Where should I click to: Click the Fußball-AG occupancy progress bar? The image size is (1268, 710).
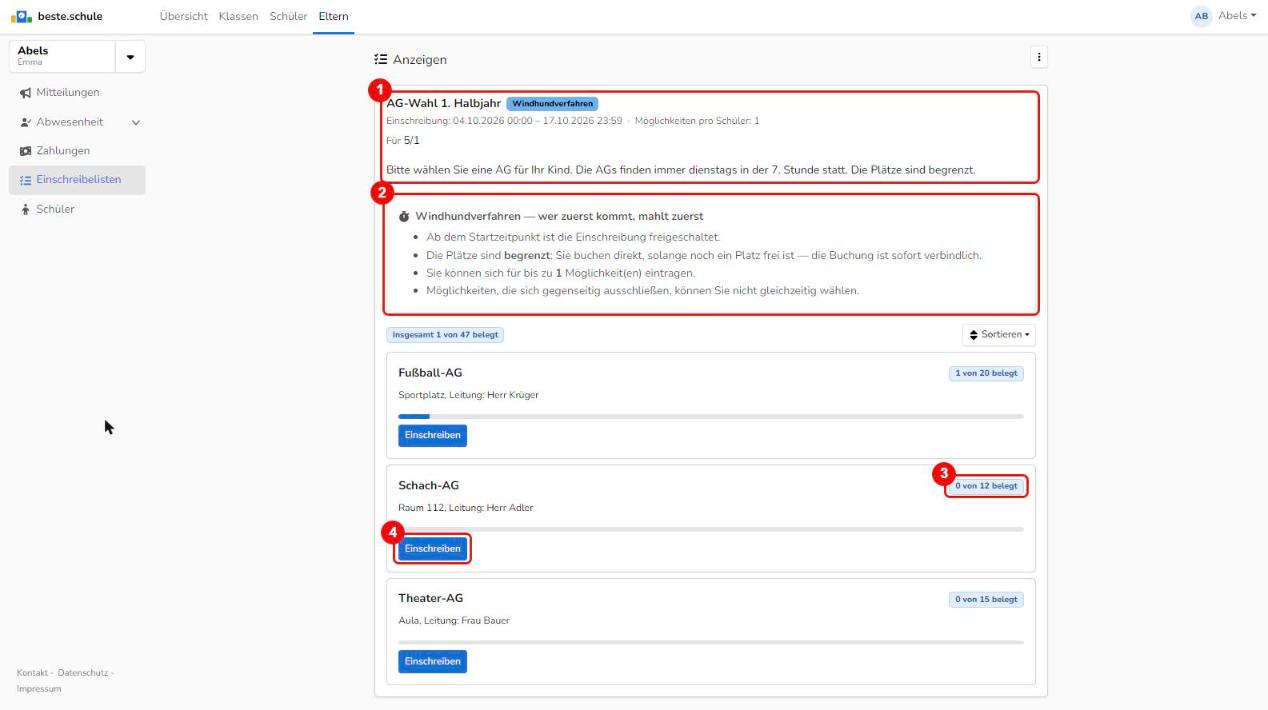pos(711,416)
